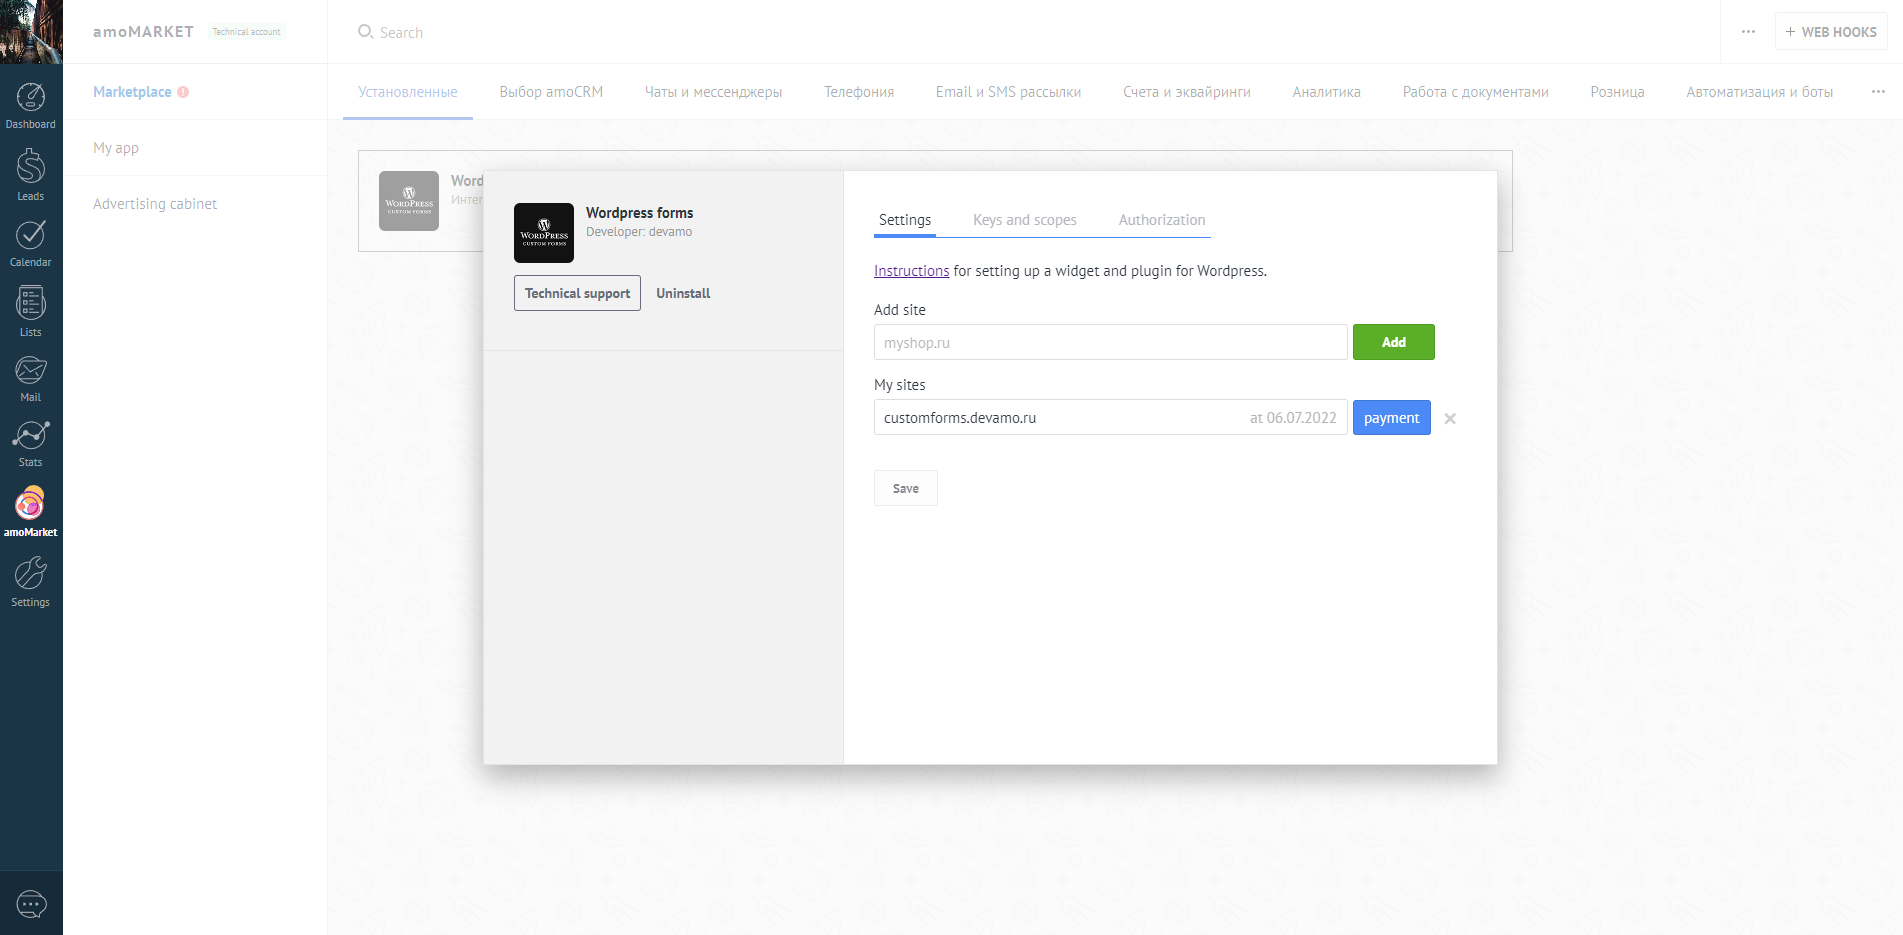The width and height of the screenshot is (1903, 935).
Task: Click the Uninstall button
Action: [683, 293]
